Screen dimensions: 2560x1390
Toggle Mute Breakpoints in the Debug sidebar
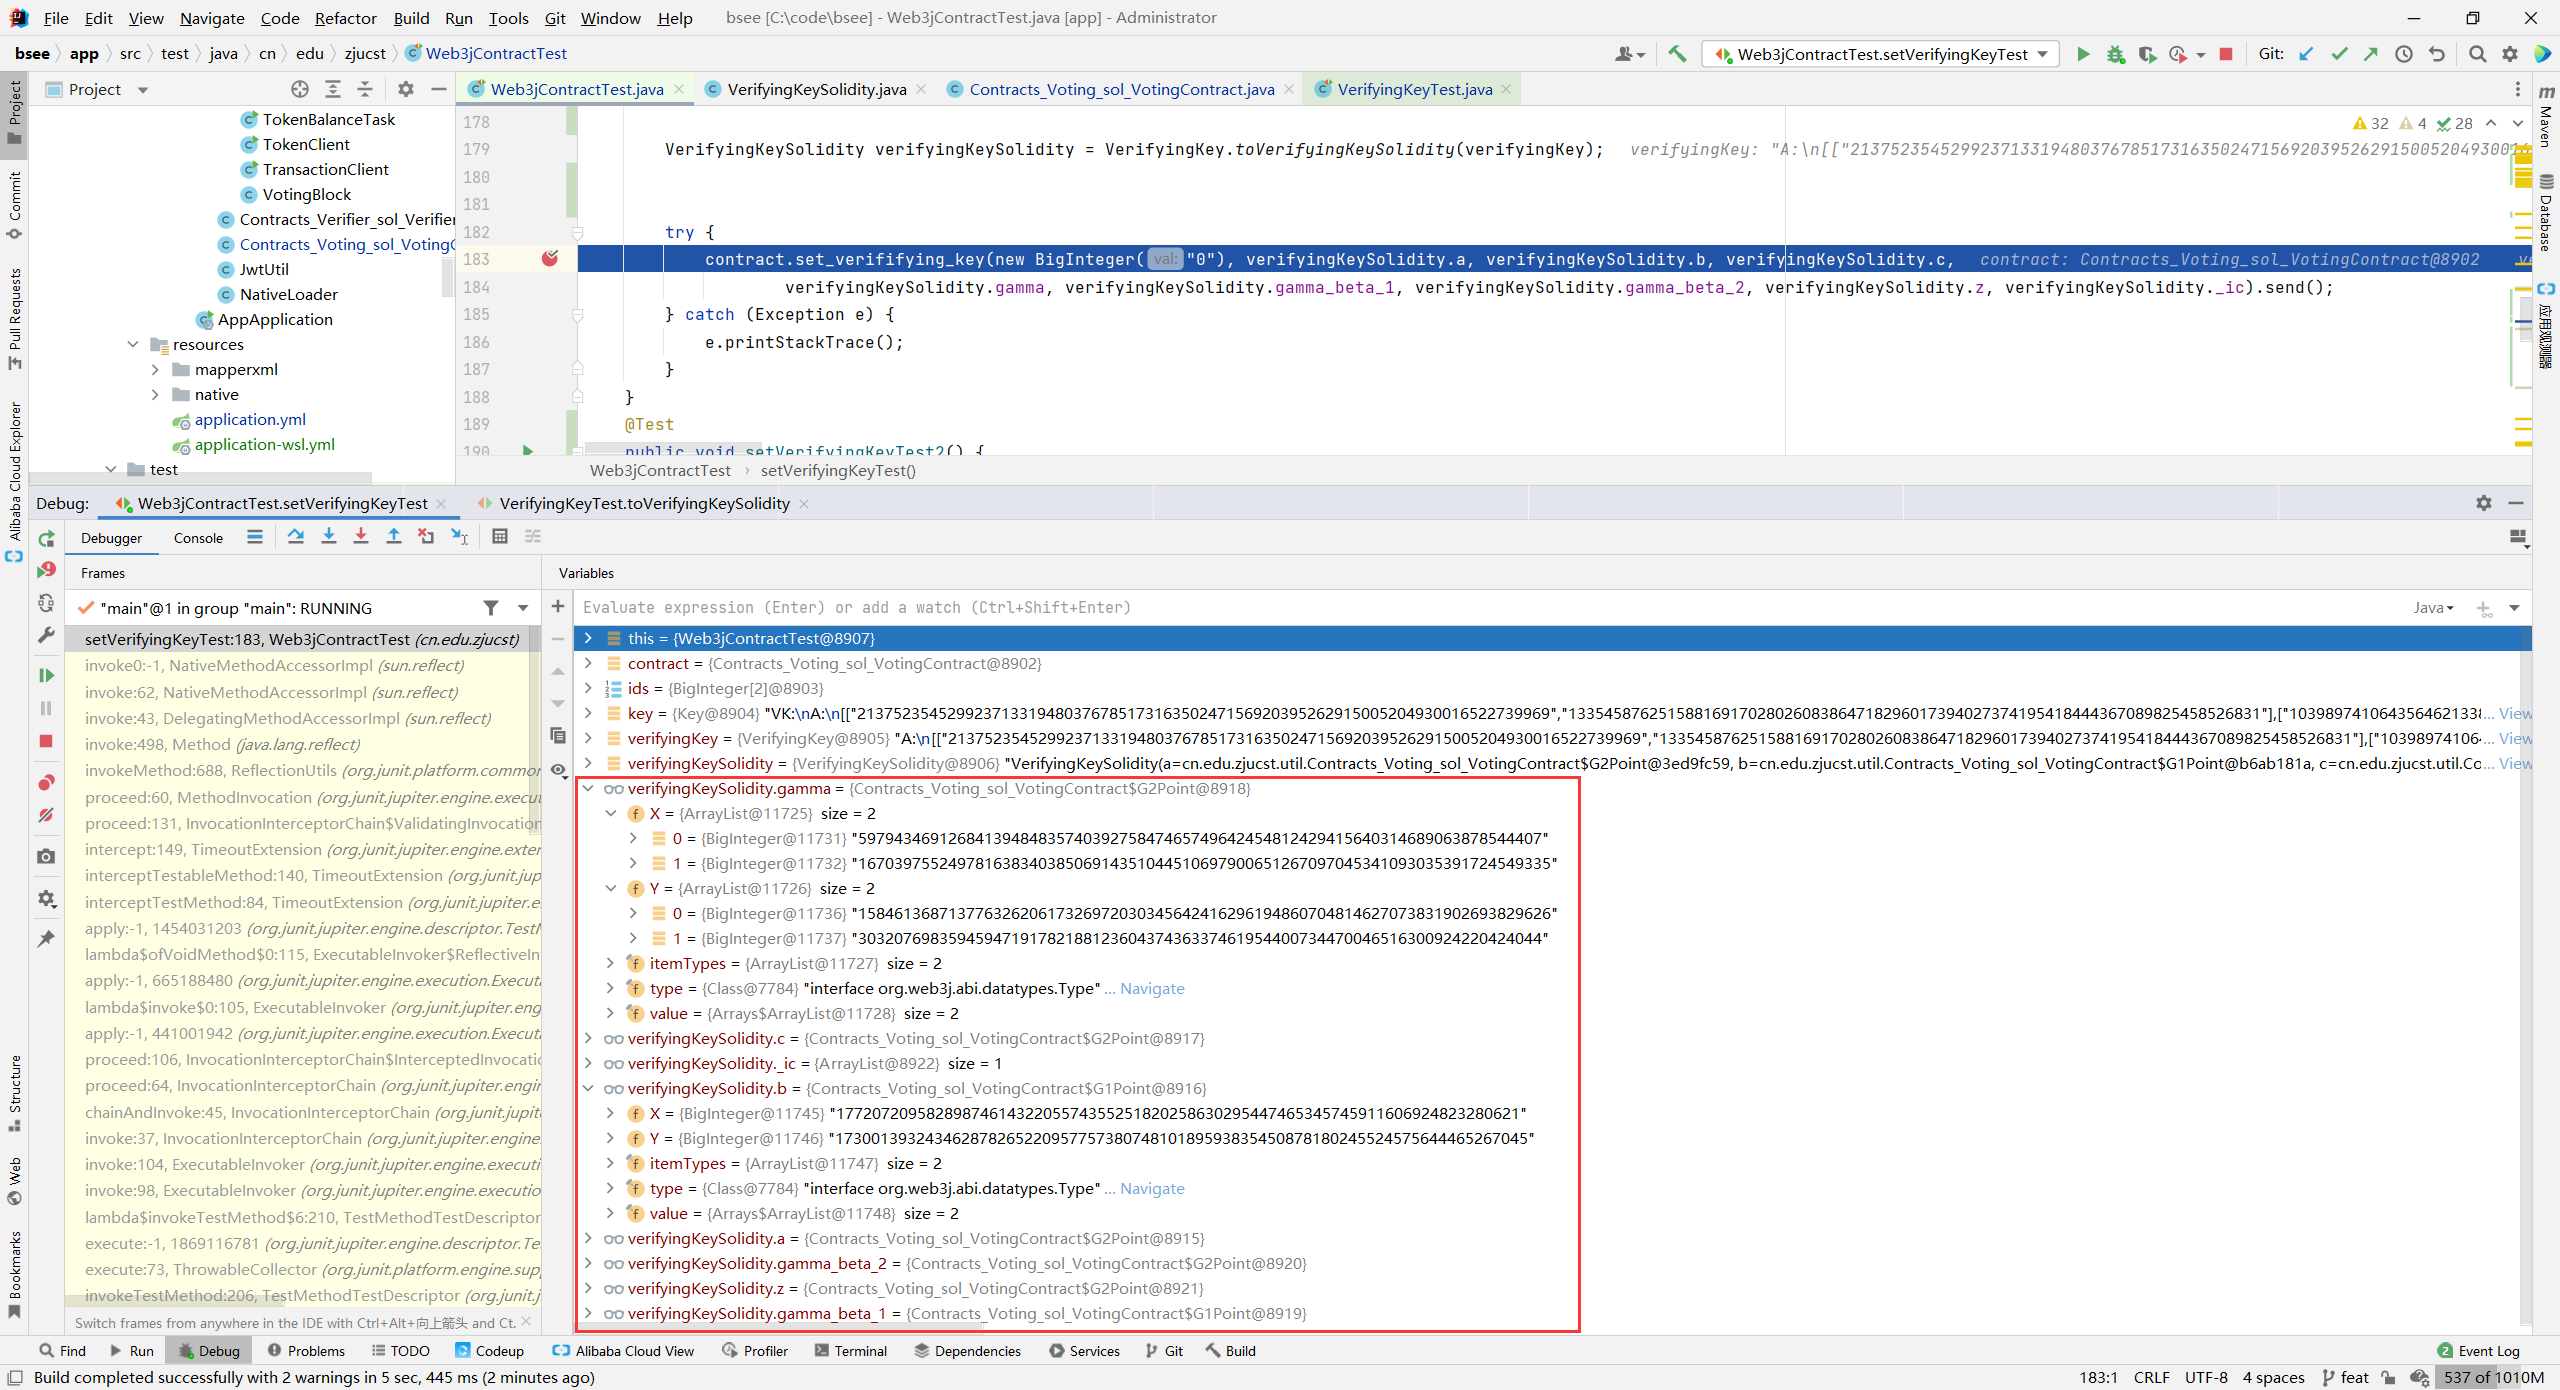pyautogui.click(x=46, y=815)
